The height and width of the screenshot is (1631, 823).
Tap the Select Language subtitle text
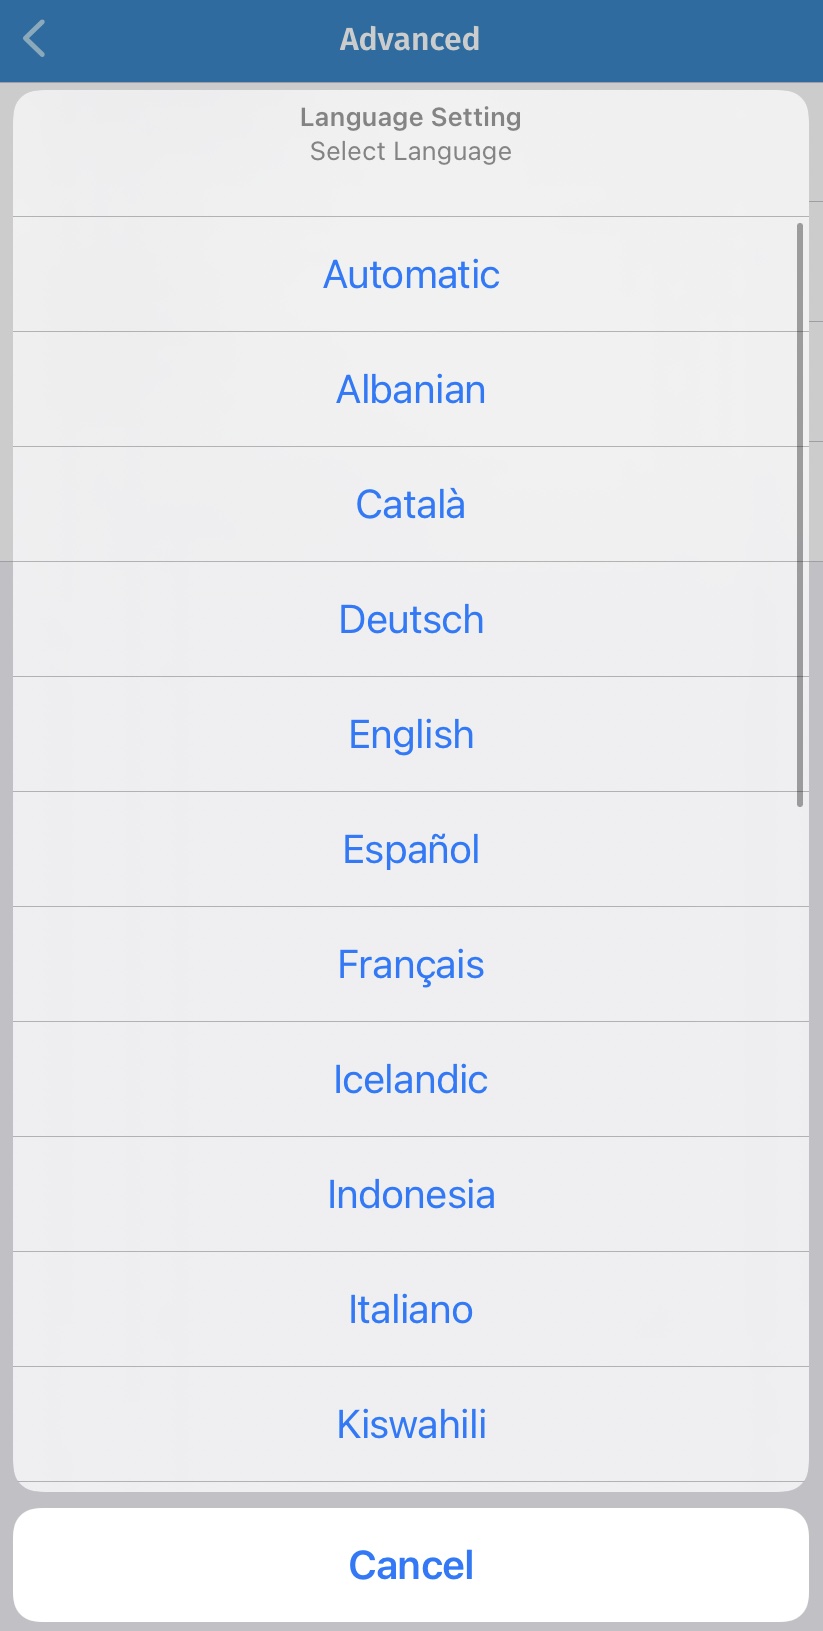[410, 152]
